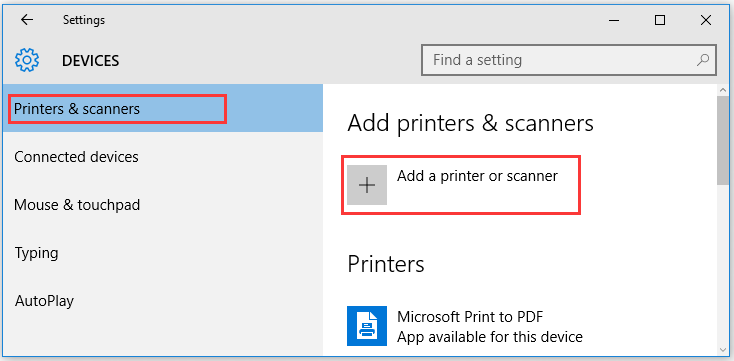Viewport: 734px width, 361px height.
Task: Open Mouse & touchpad settings
Action: (x=162, y=205)
